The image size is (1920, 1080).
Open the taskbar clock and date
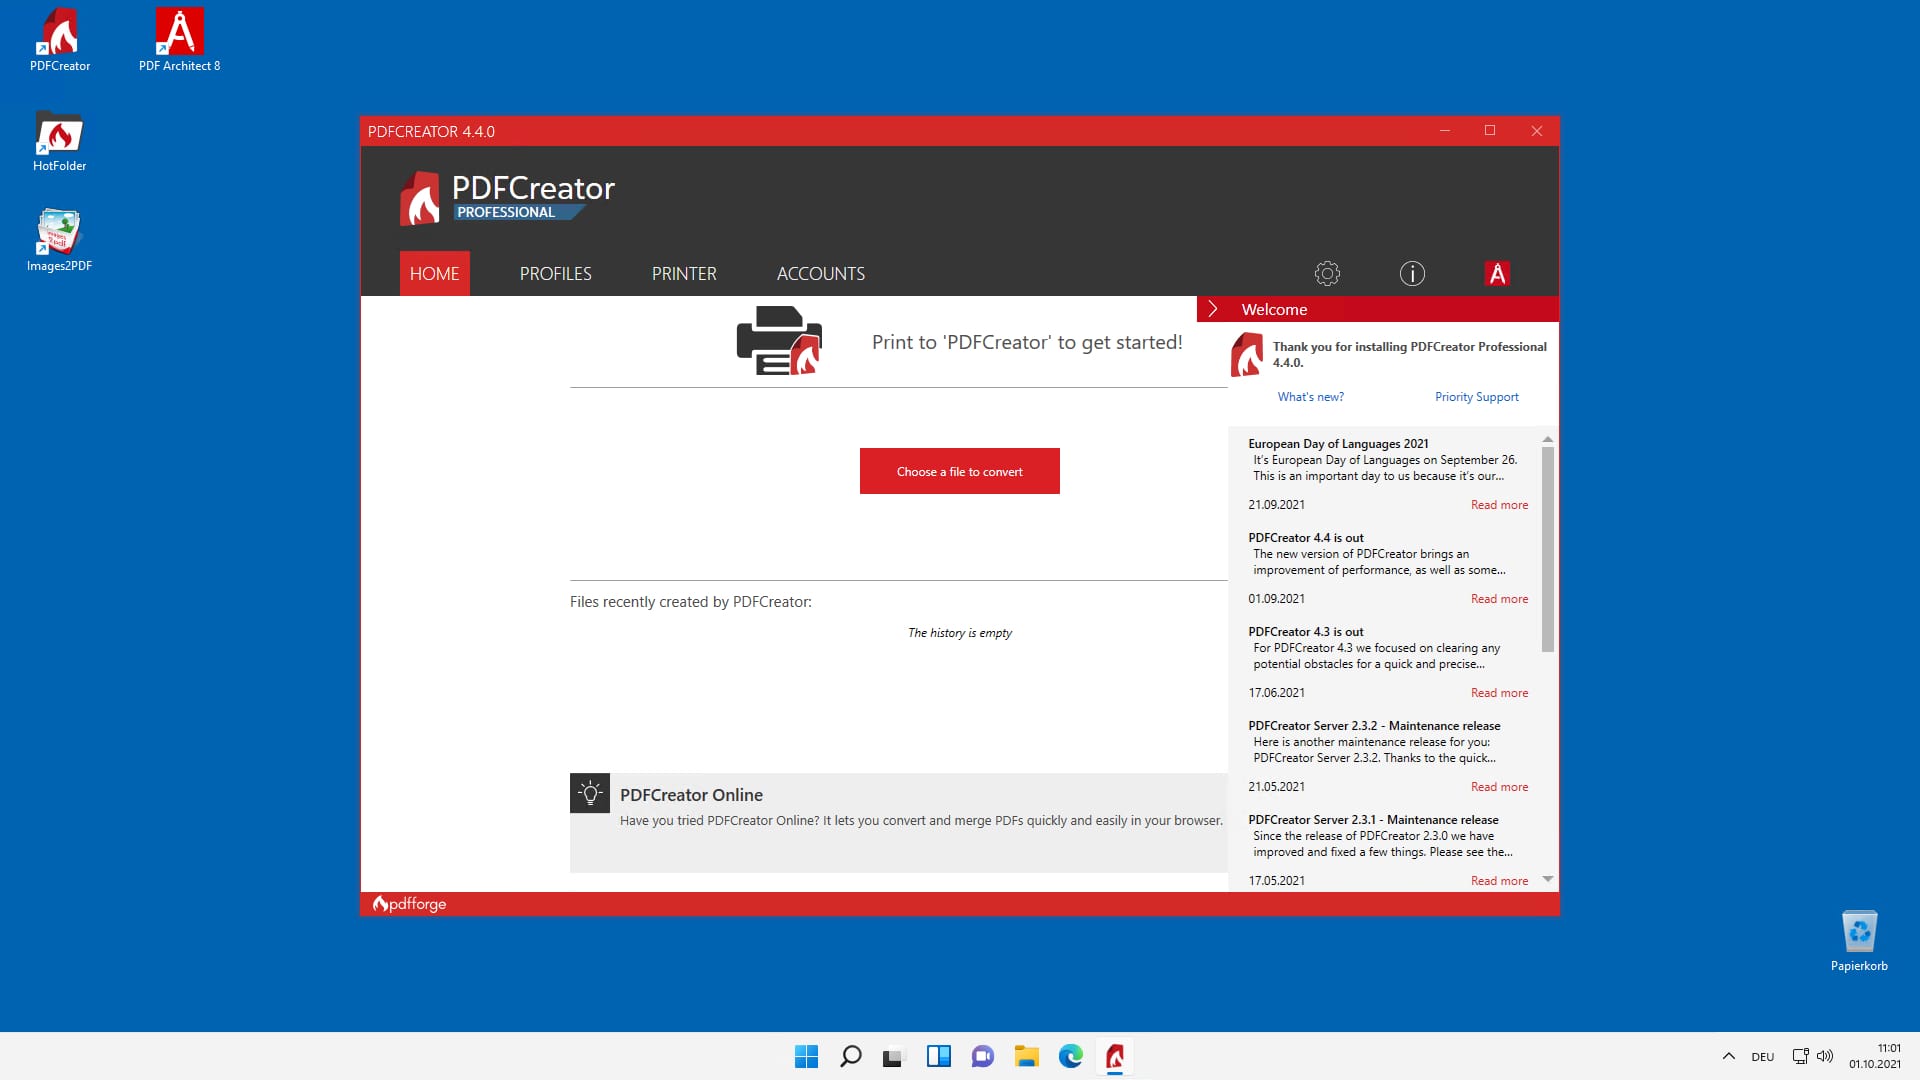pyautogui.click(x=1875, y=1056)
